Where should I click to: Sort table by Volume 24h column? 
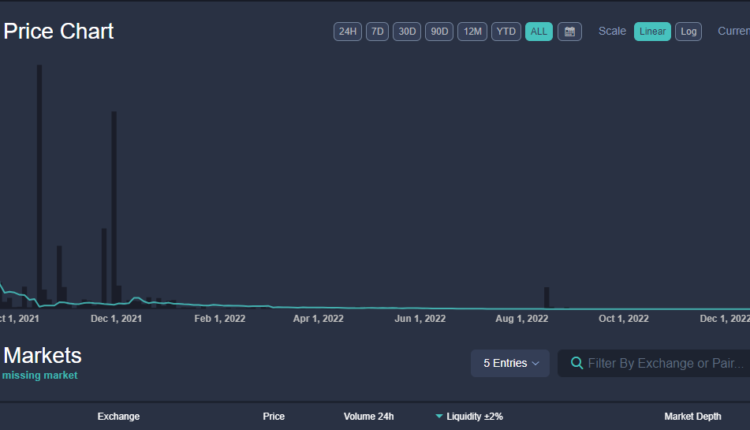(x=368, y=416)
